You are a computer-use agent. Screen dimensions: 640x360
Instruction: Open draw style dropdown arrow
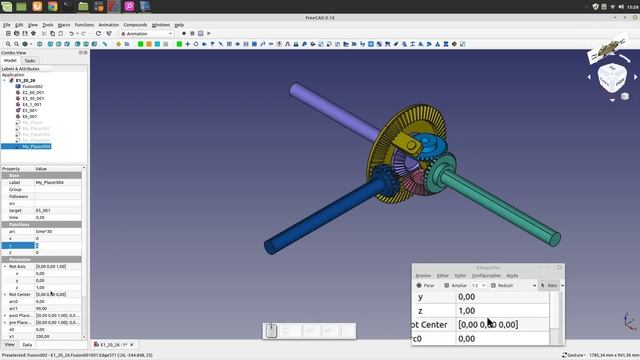31,44
